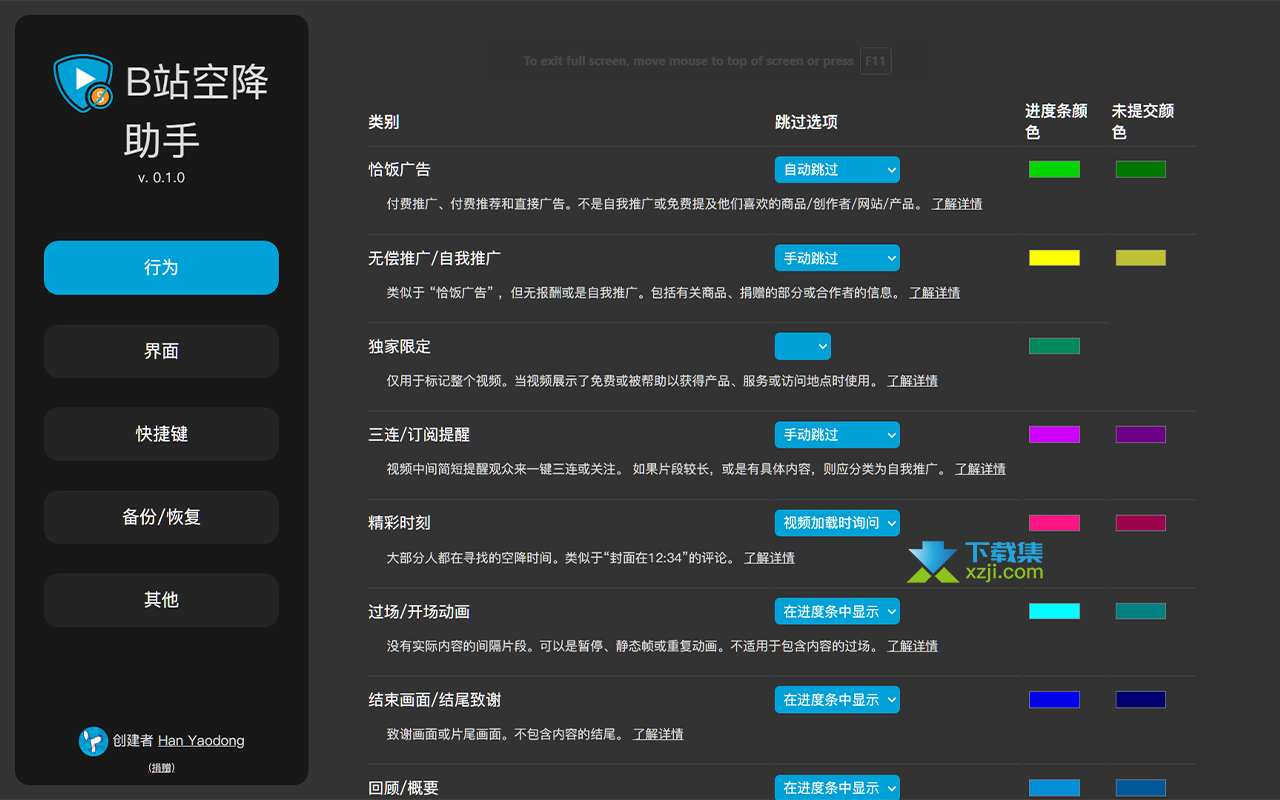The height and width of the screenshot is (800, 1280).
Task: Click the B站空降助手 shield logo icon
Action: point(84,82)
